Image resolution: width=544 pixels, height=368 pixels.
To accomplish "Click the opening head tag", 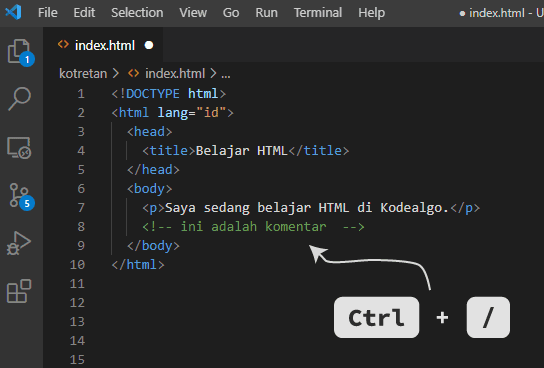I will coord(150,132).
